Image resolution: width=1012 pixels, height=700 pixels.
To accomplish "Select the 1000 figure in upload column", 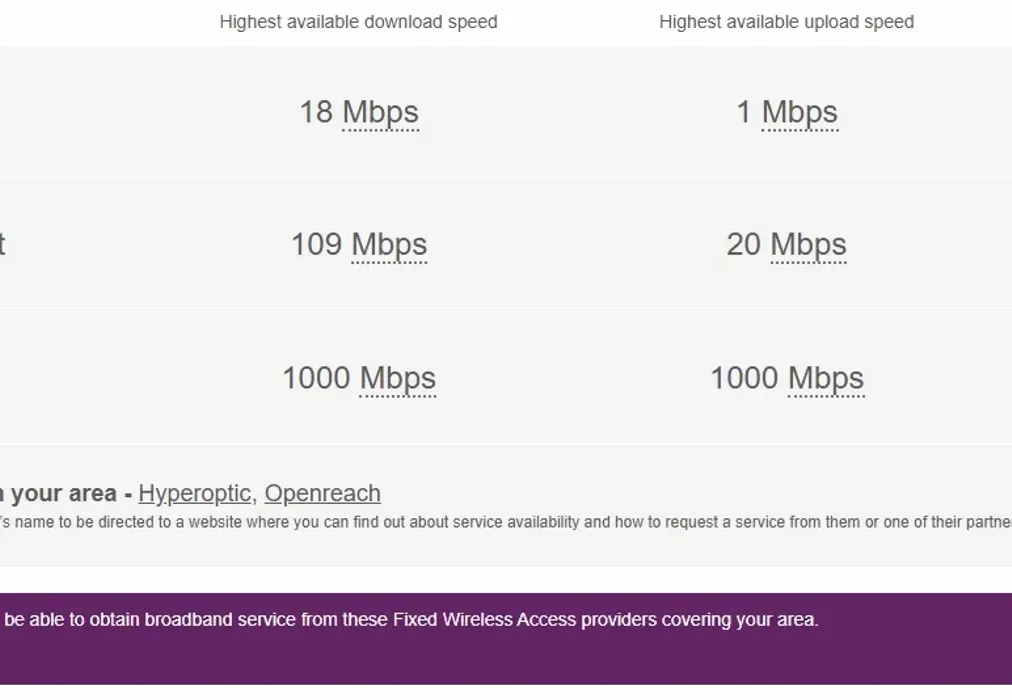I will pos(744,378).
